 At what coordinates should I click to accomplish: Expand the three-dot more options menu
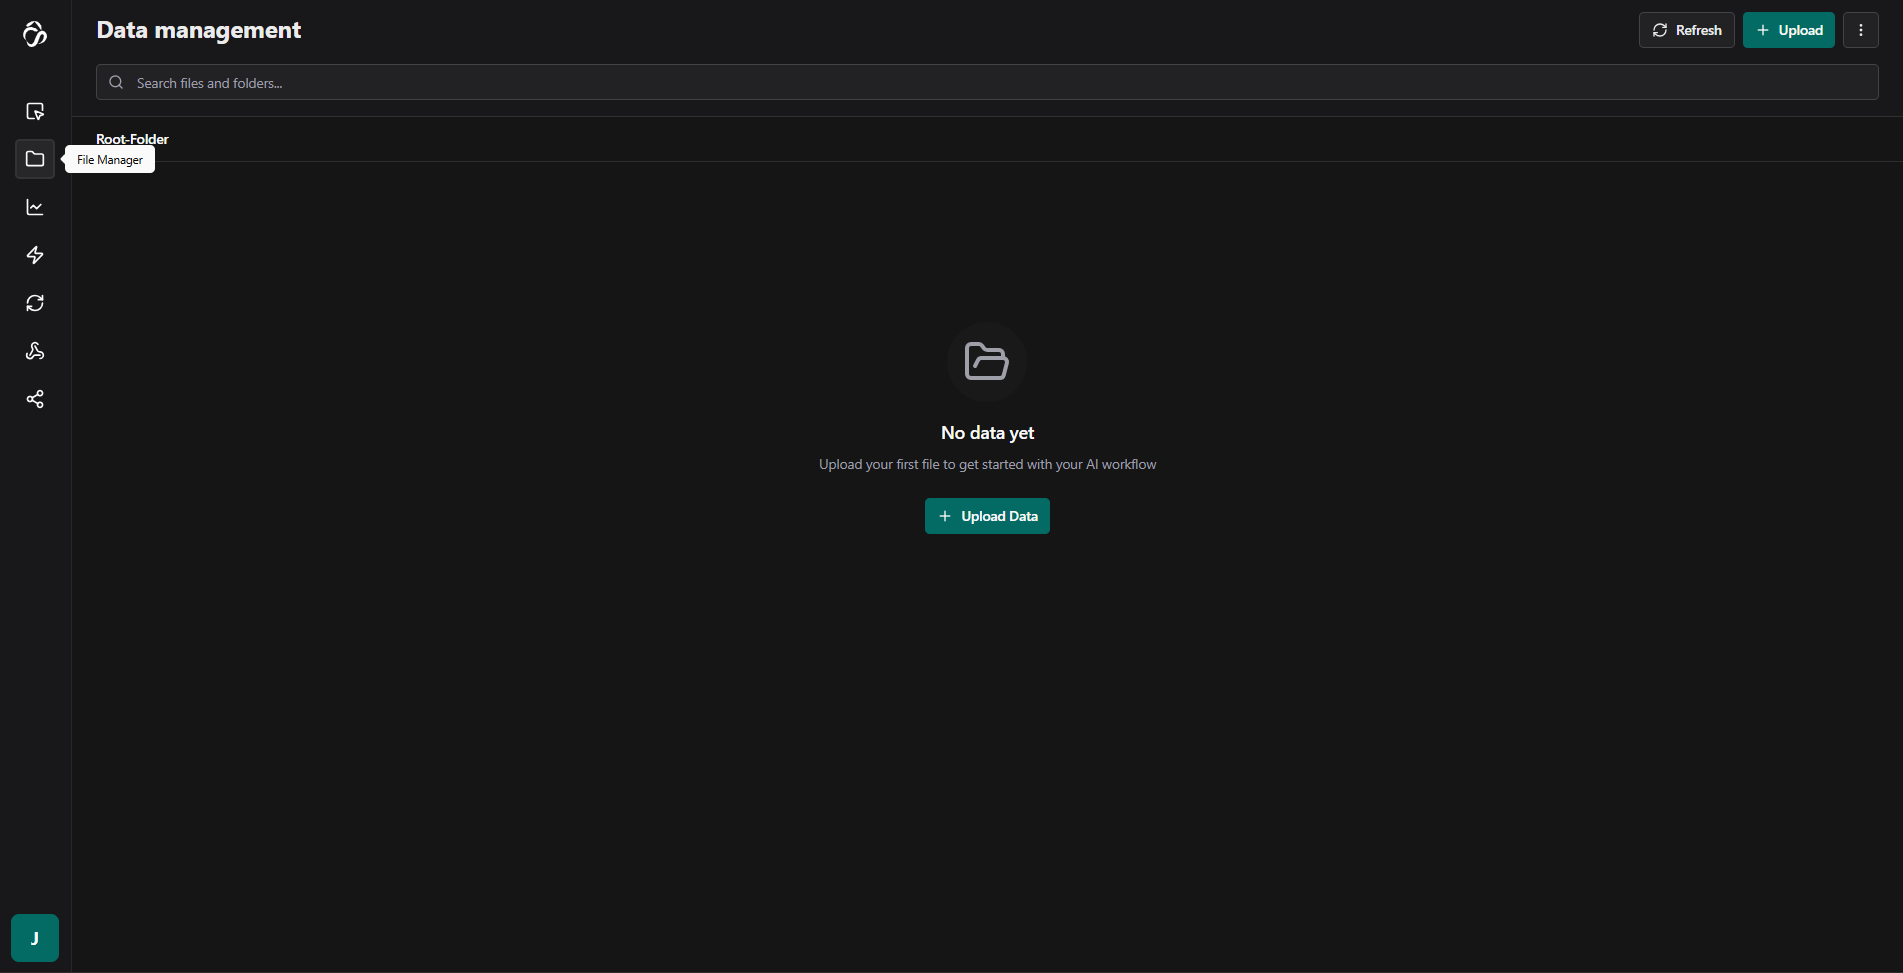1860,30
